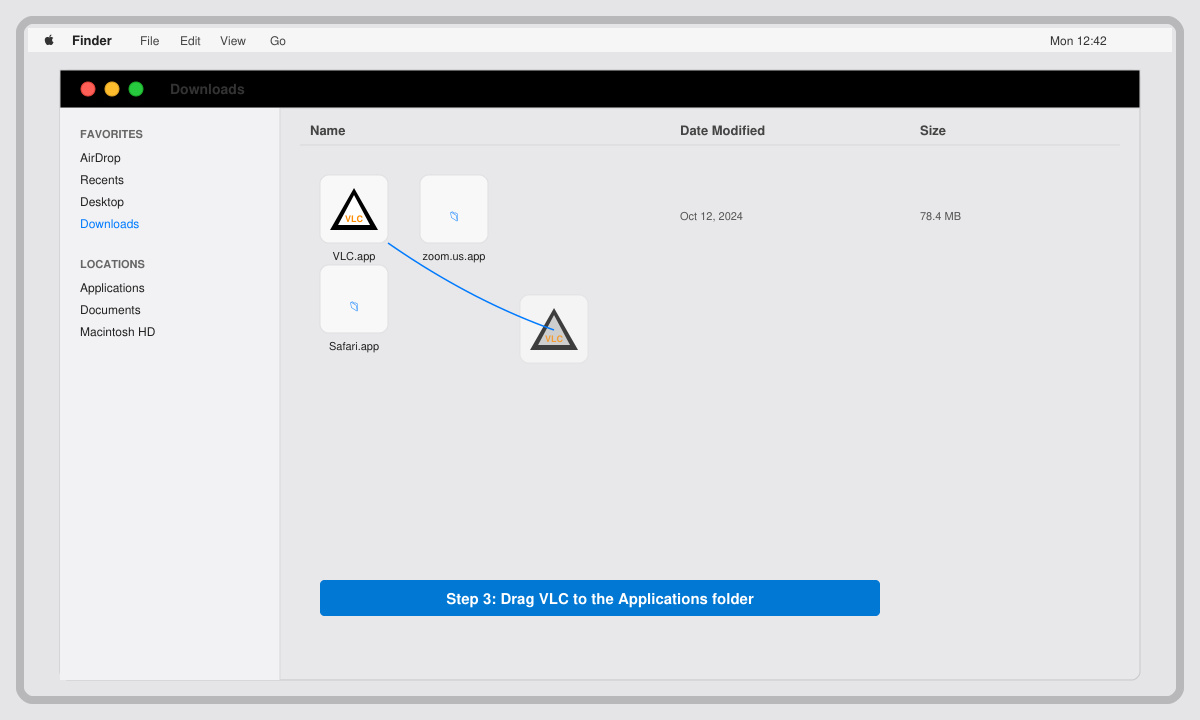Open Recents in the sidebar
Screen dimensions: 1200x720
[102, 180]
